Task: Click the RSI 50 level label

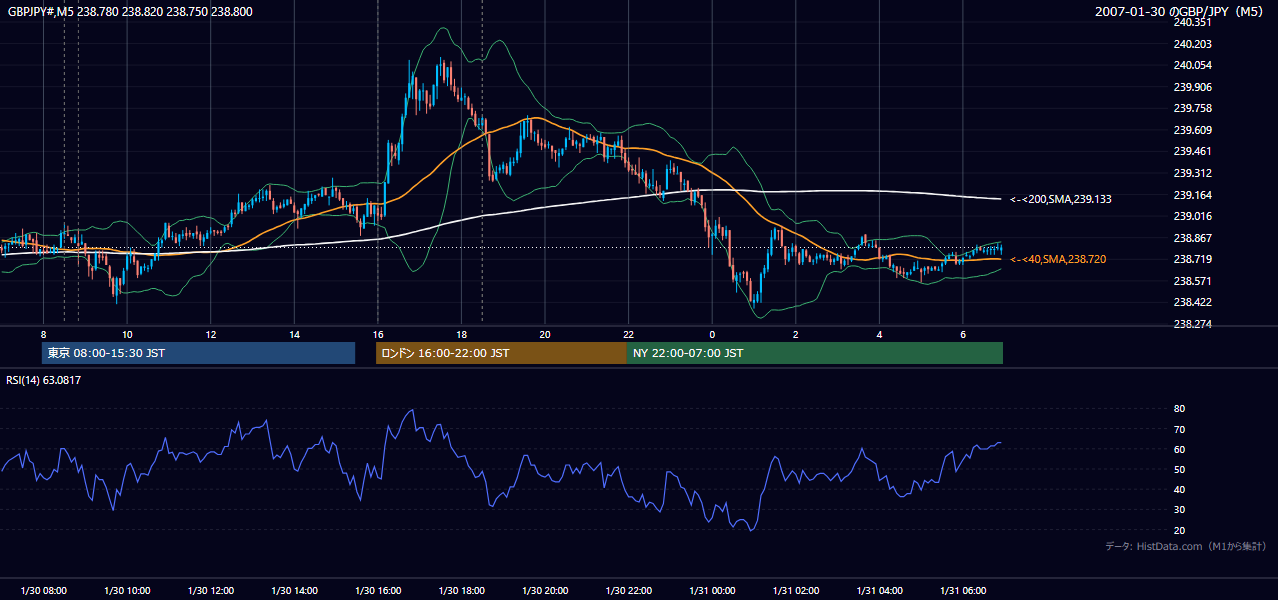Action: point(1179,469)
